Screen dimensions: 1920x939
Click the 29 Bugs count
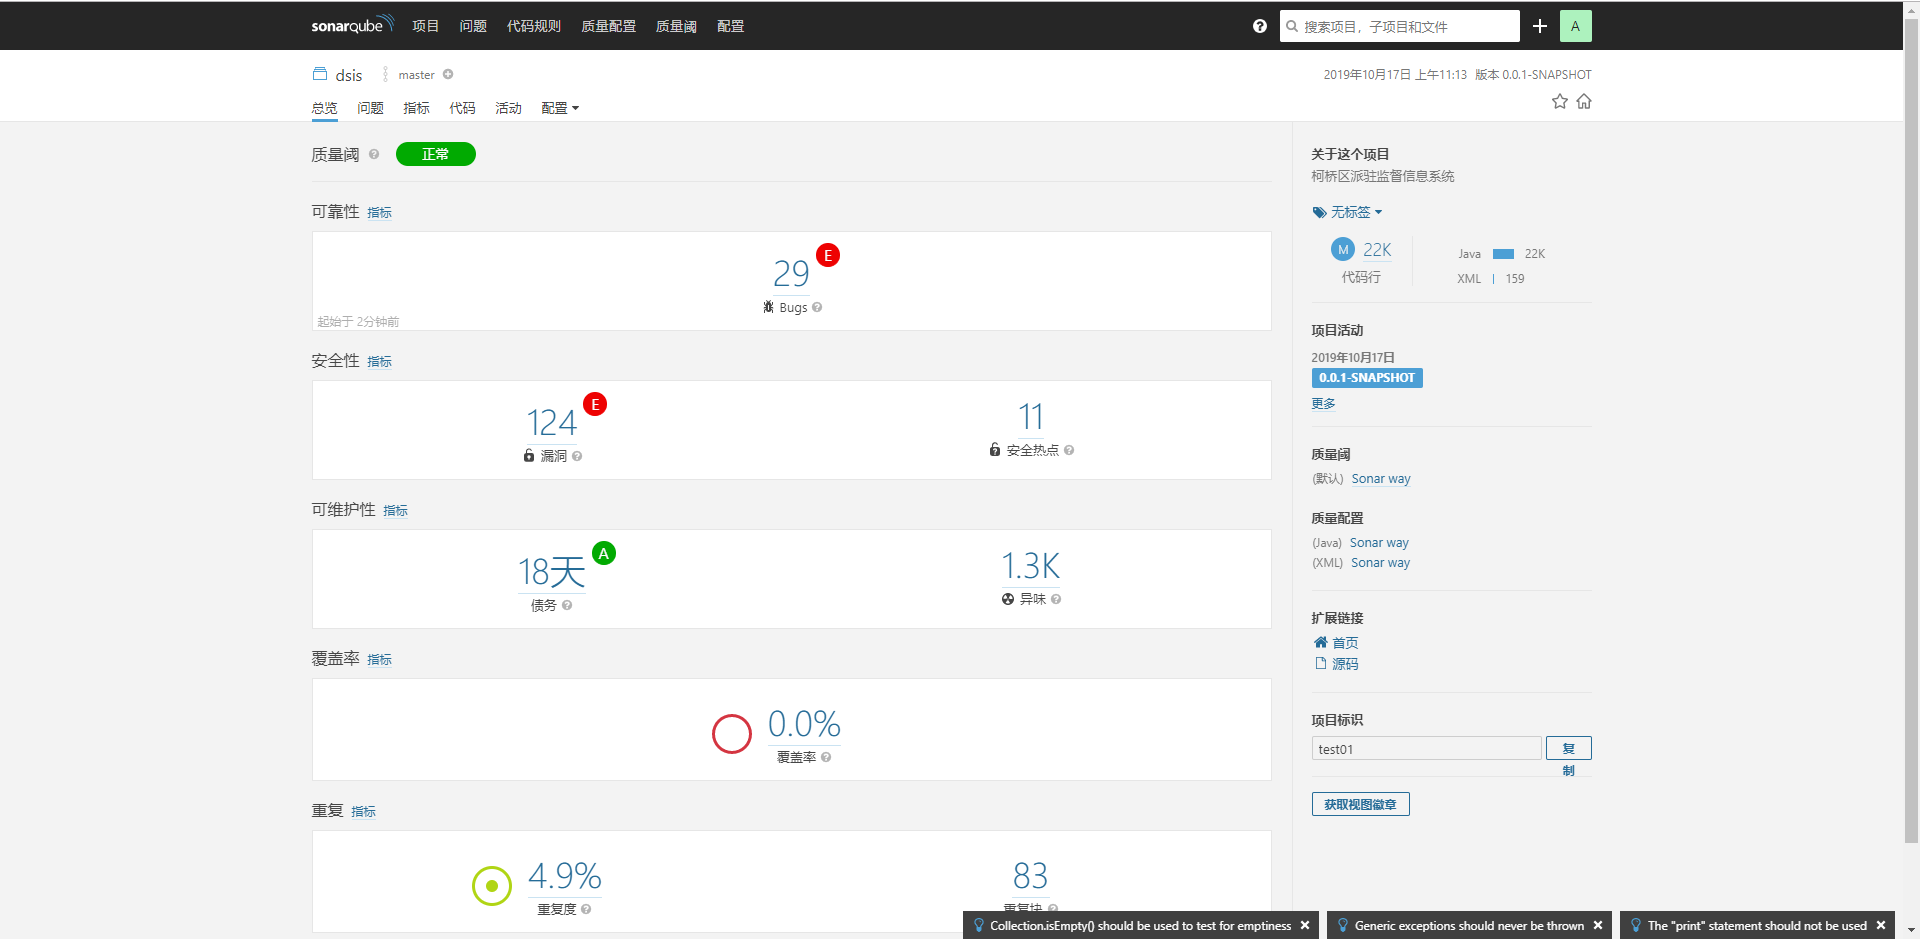(x=791, y=273)
